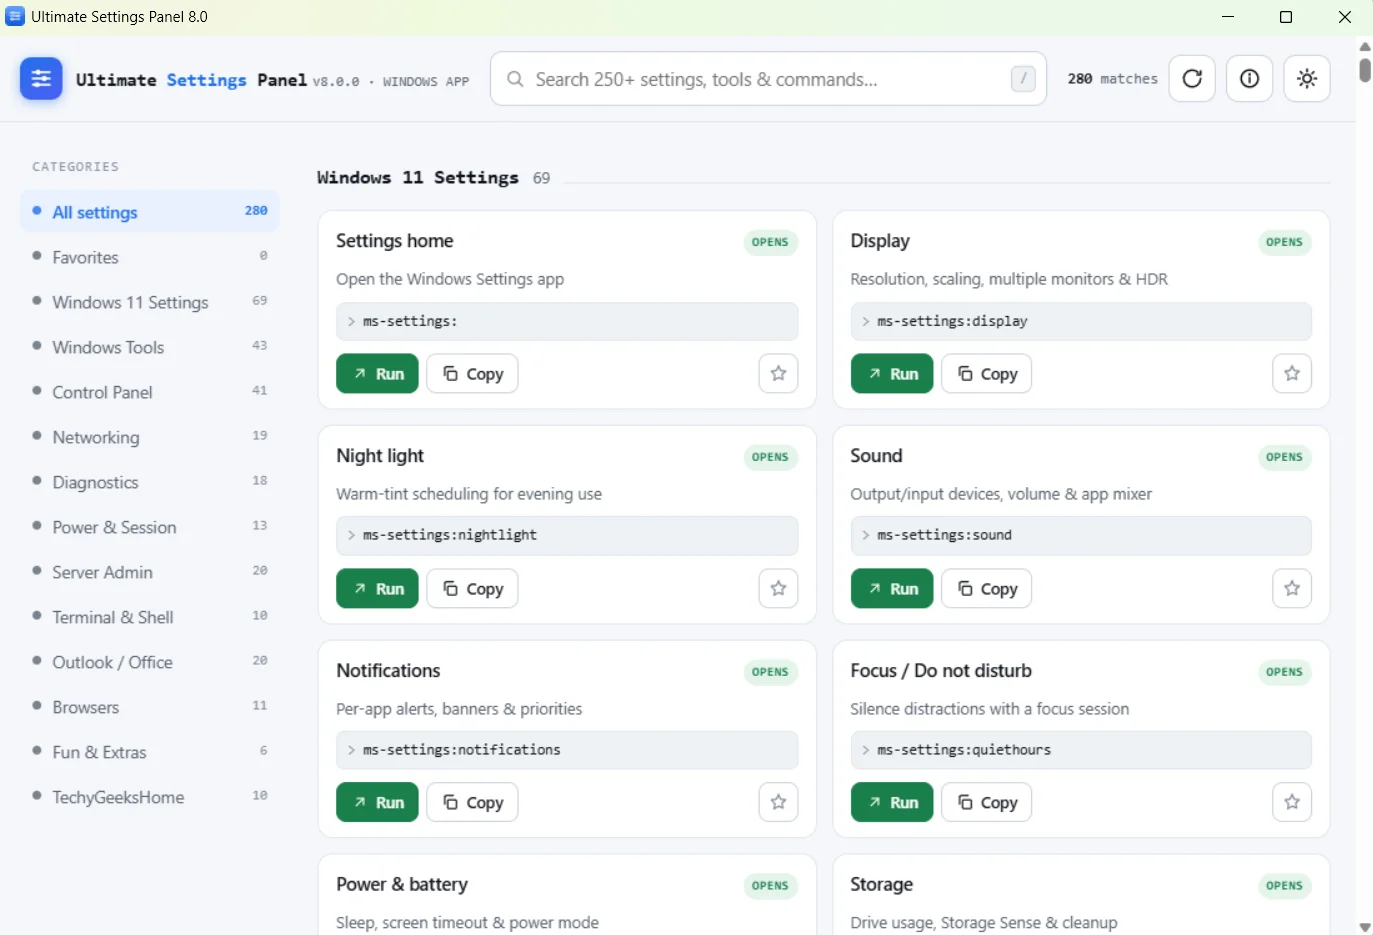The height and width of the screenshot is (935, 1373).
Task: Open the TechyGeeksHome category
Action: [x=149, y=797]
